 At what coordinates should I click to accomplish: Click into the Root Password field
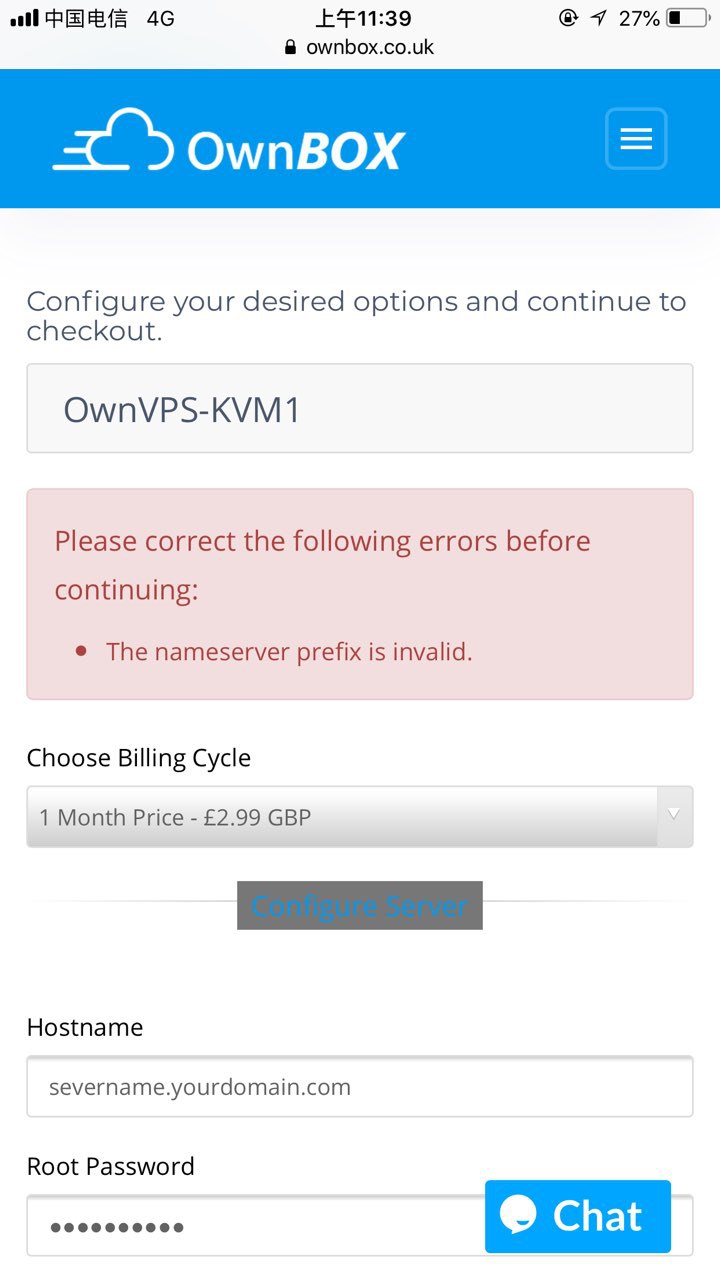(x=250, y=1226)
